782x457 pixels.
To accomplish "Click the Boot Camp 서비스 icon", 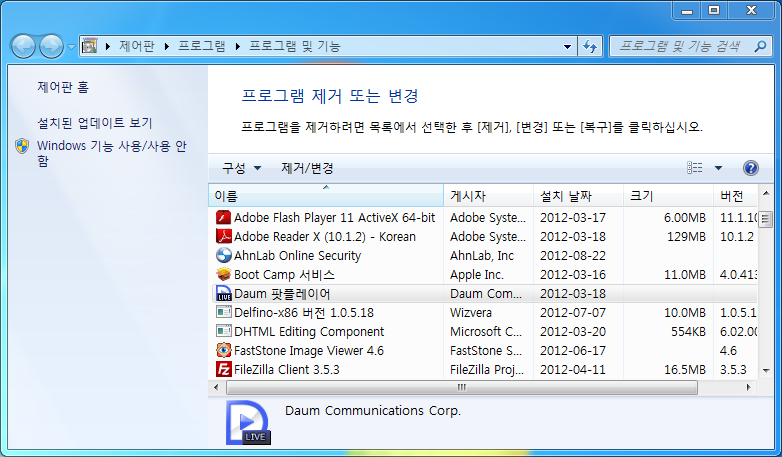I will [224, 274].
